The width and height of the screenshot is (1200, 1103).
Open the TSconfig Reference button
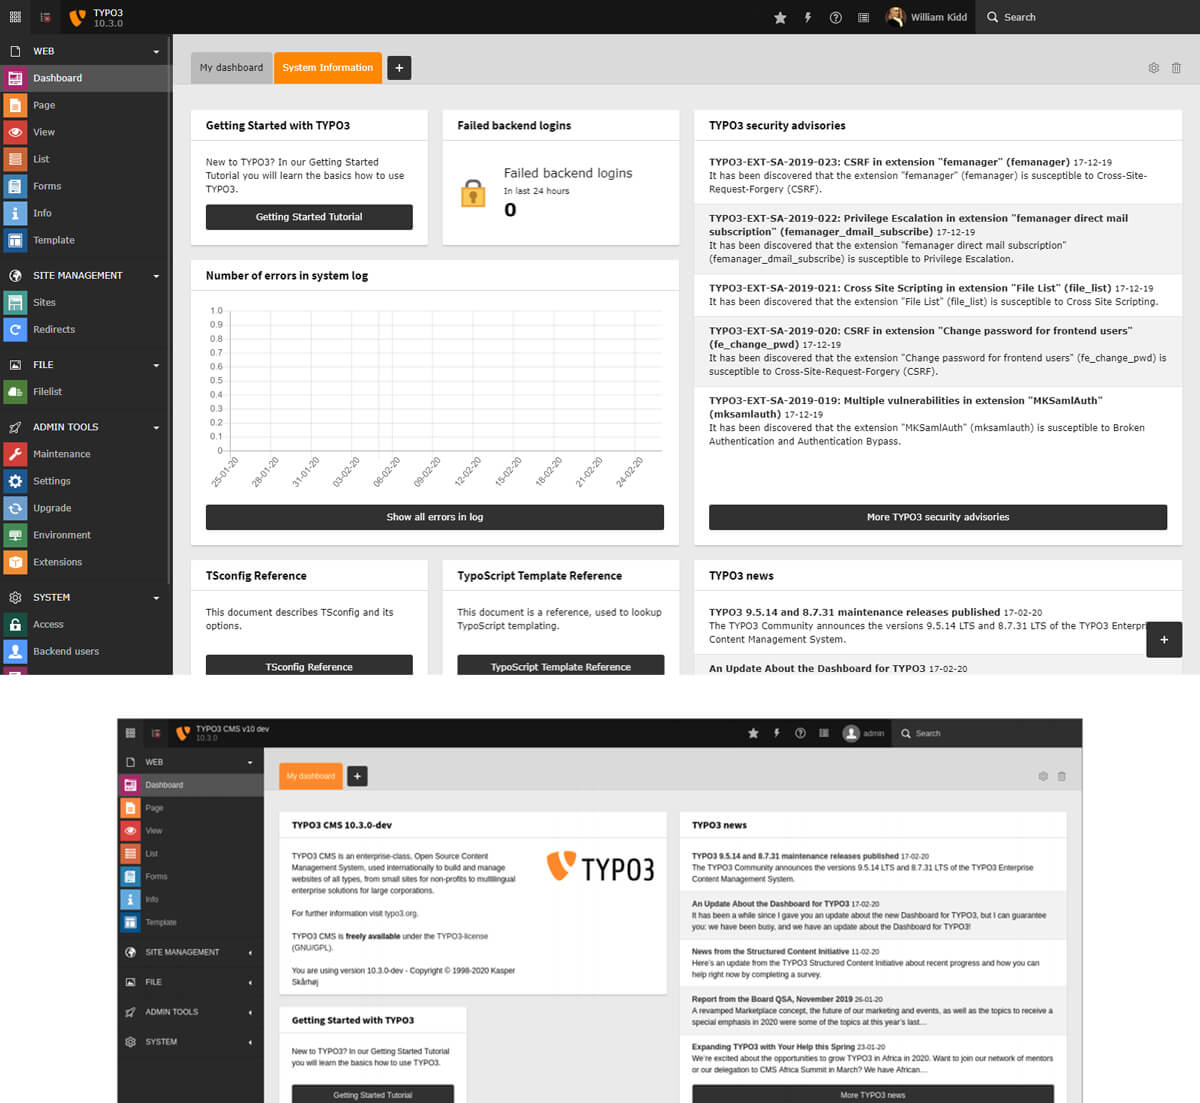309,666
